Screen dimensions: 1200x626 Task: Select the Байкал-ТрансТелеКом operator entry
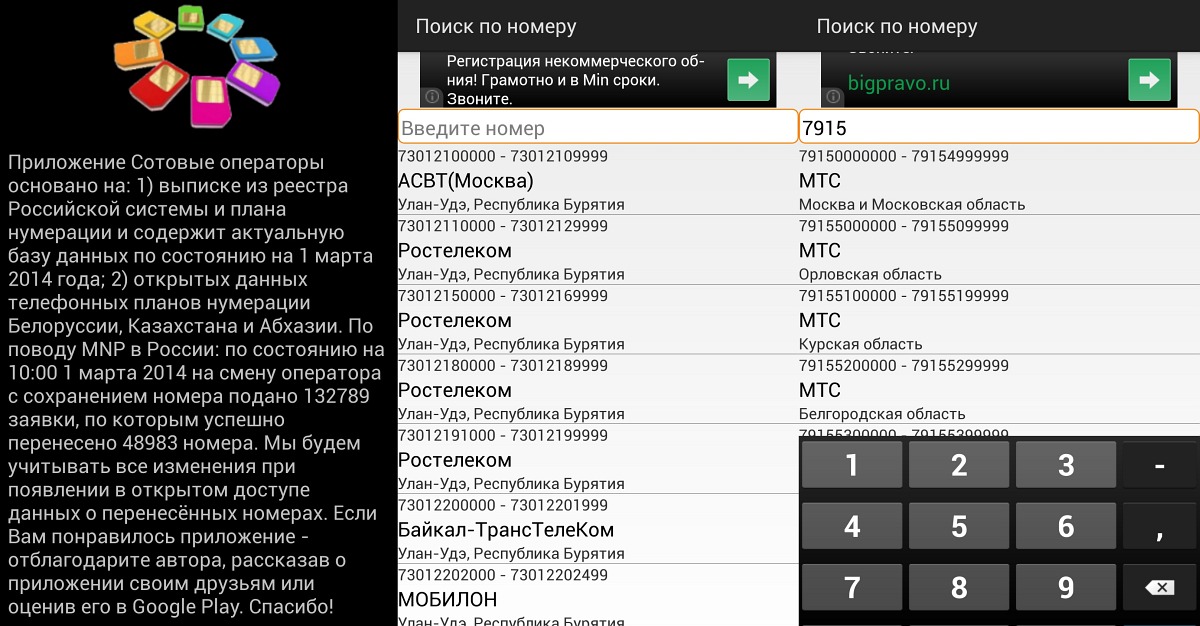coord(506,530)
